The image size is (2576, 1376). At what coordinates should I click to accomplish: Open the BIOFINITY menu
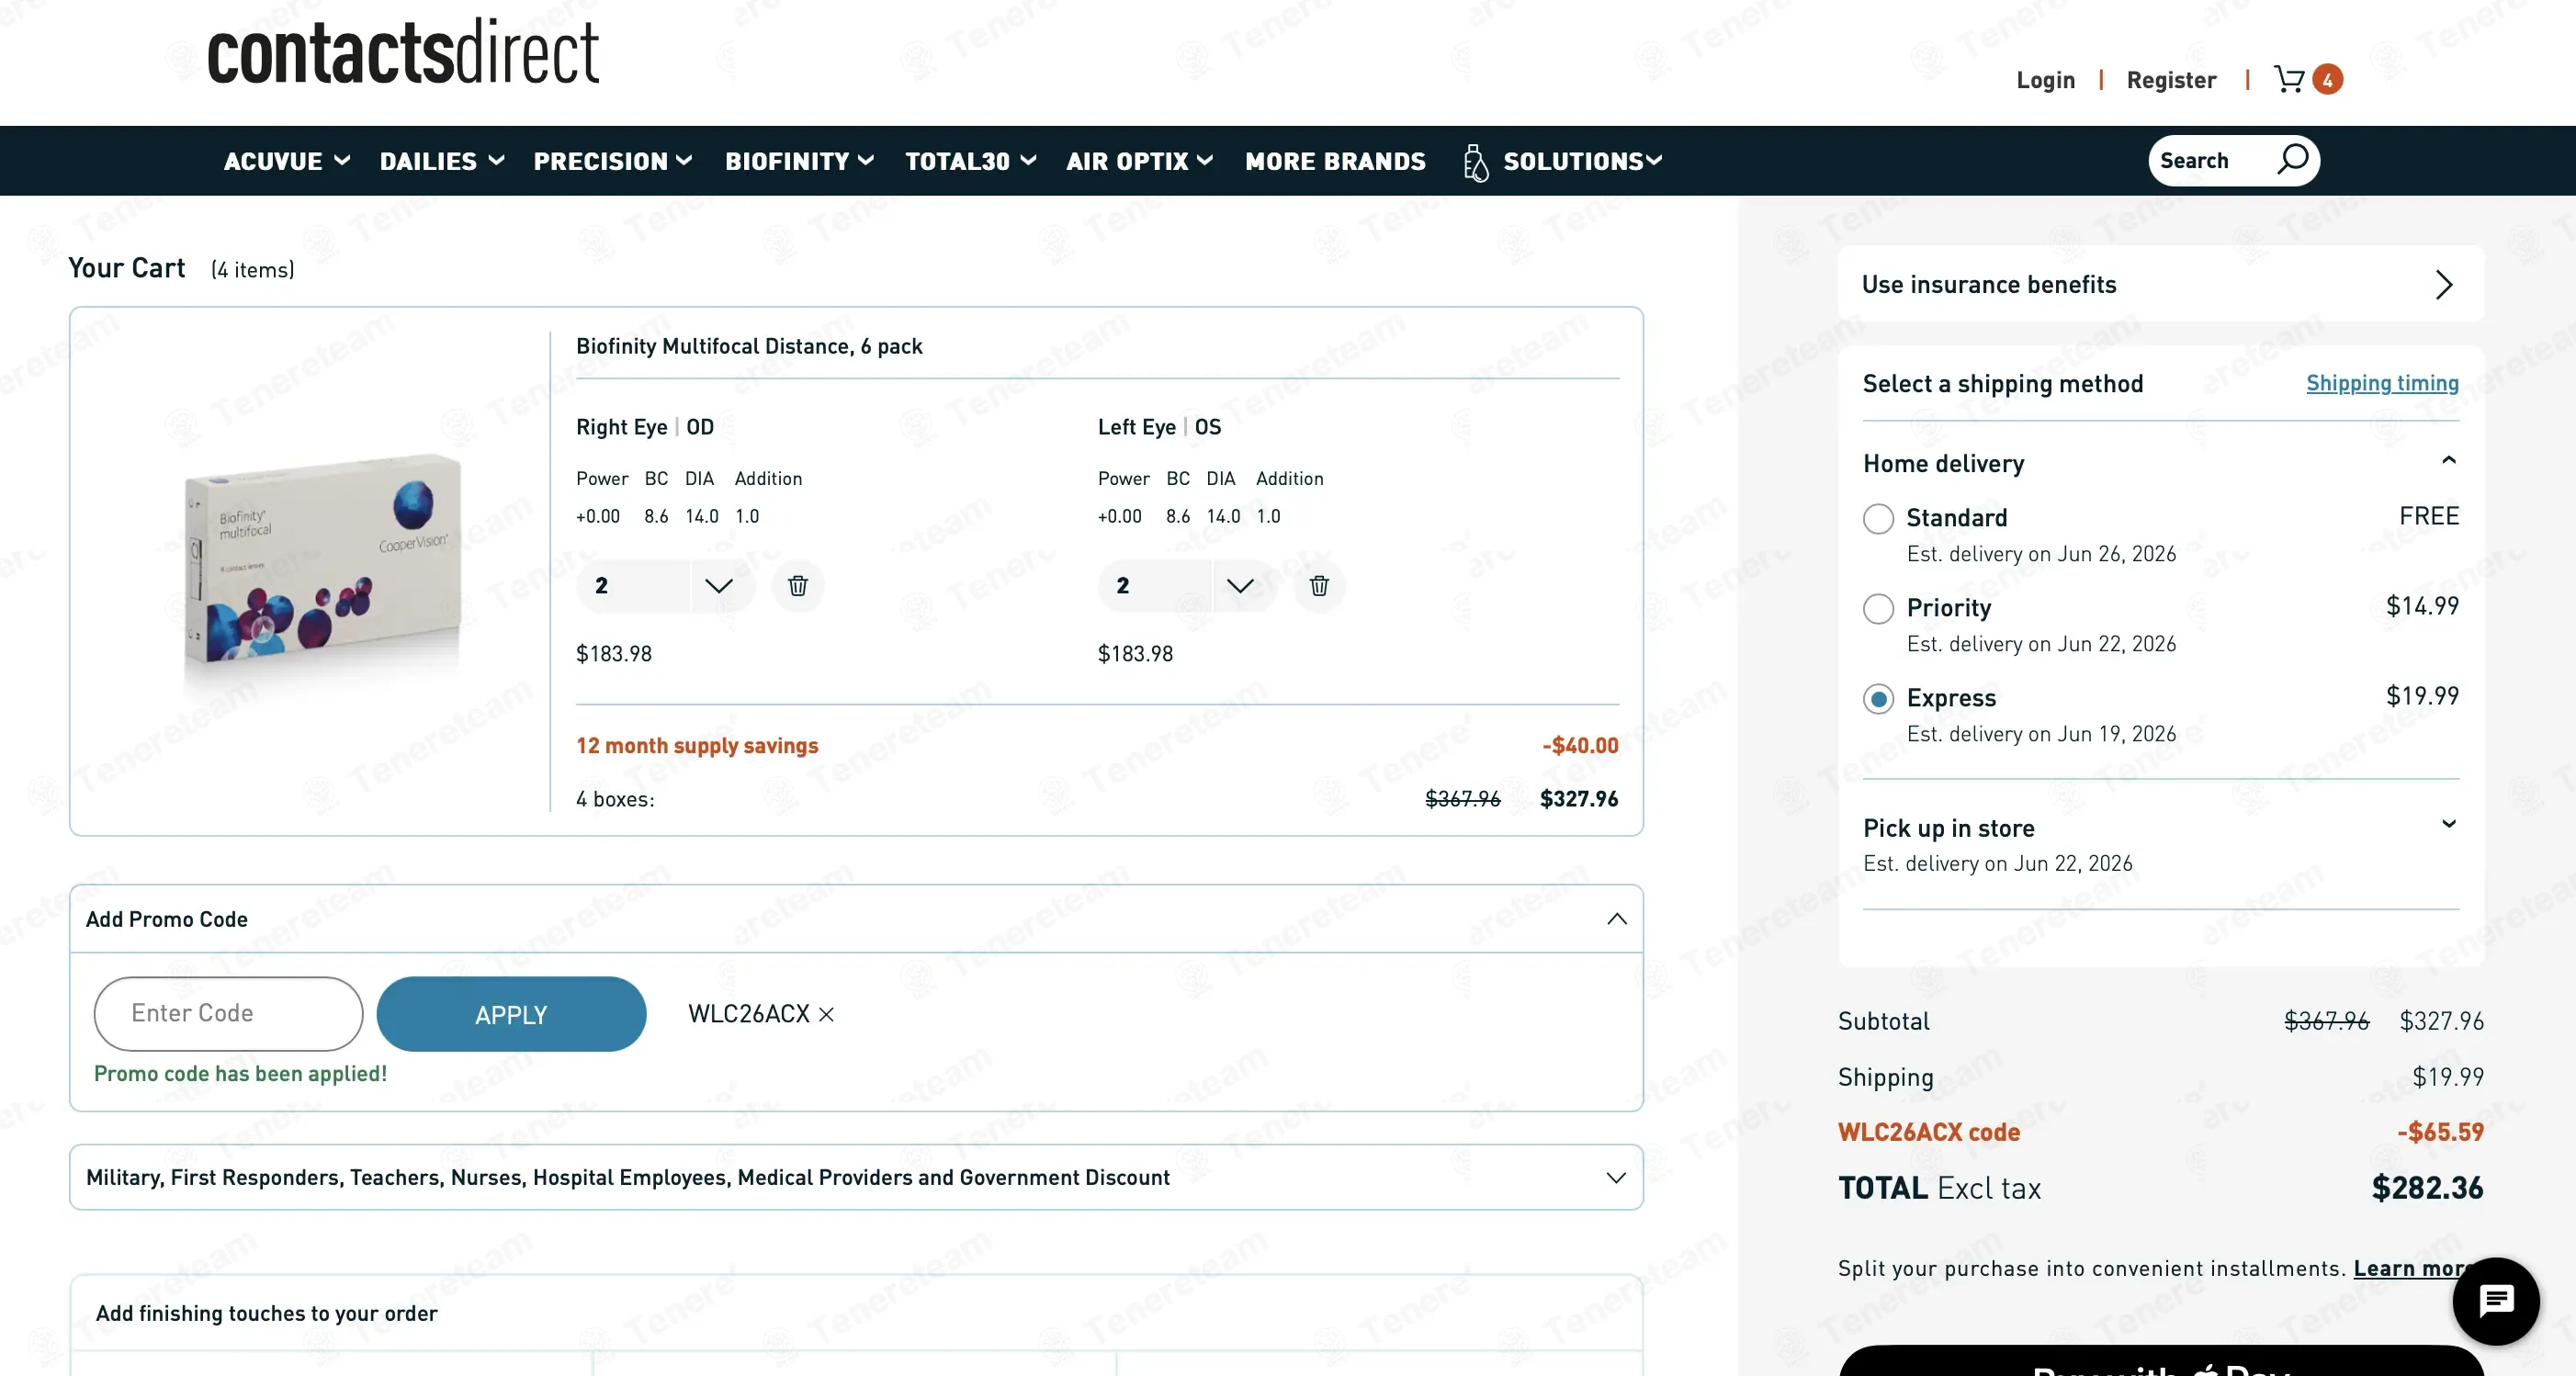(800, 161)
